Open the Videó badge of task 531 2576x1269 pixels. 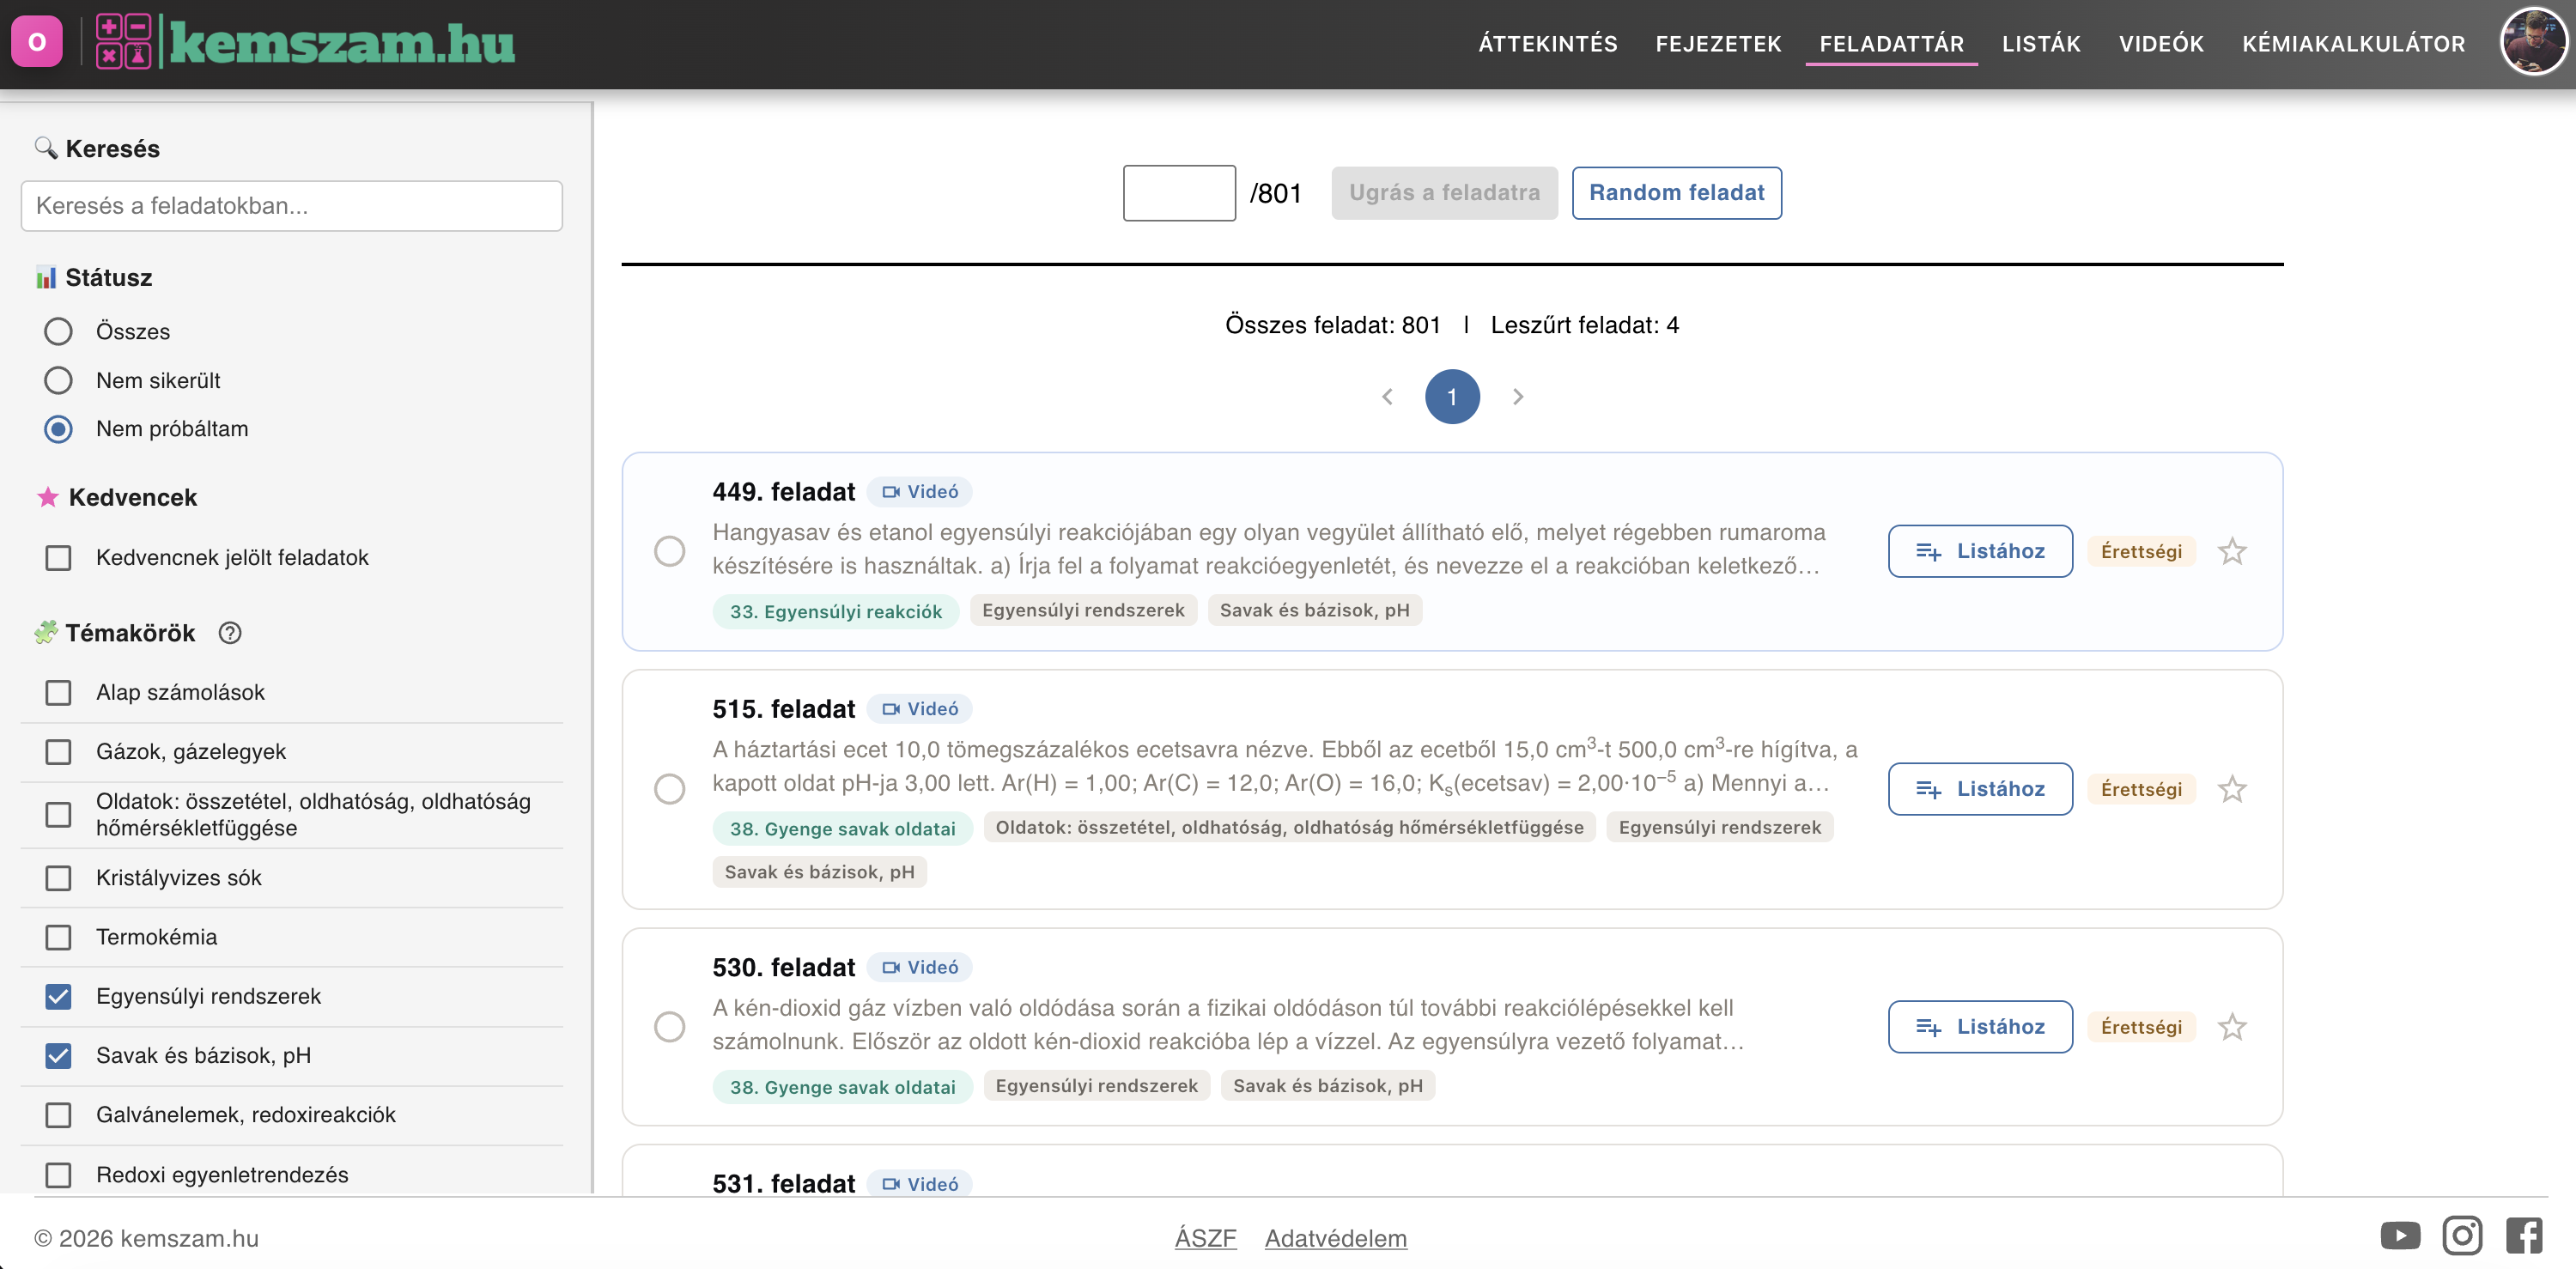(x=919, y=1184)
